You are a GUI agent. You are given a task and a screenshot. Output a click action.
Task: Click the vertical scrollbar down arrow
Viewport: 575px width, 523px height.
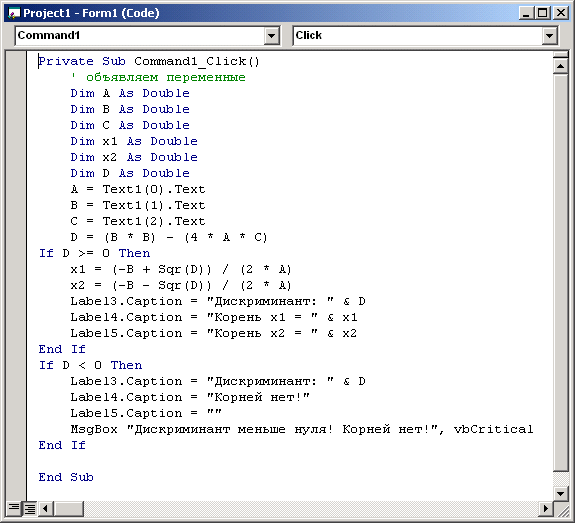pos(560,493)
